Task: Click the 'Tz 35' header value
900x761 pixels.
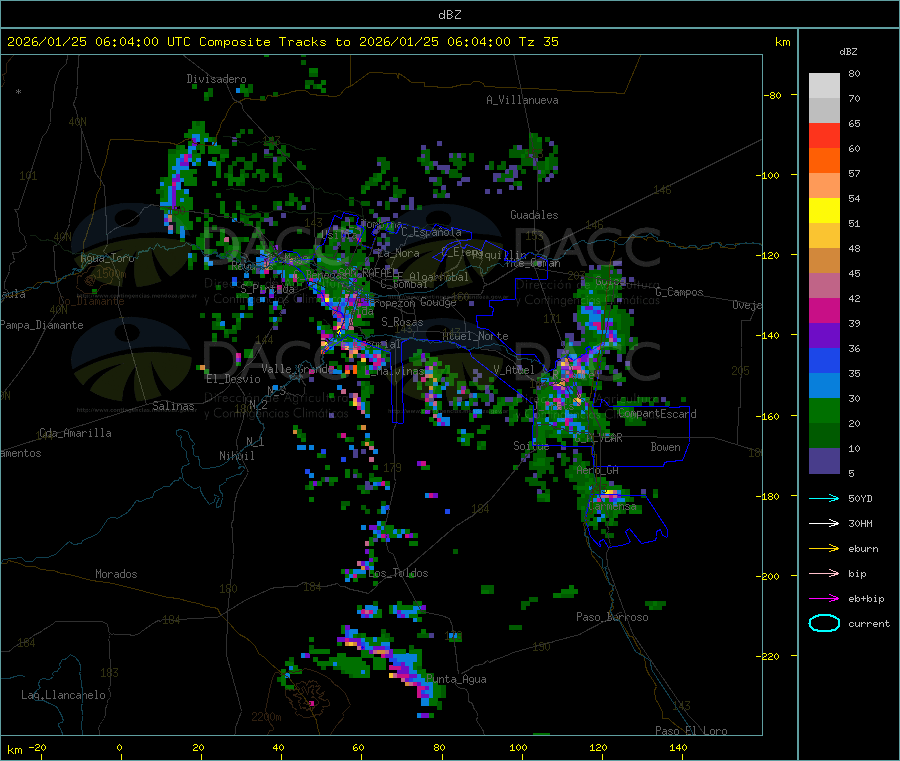Action: 538,42
